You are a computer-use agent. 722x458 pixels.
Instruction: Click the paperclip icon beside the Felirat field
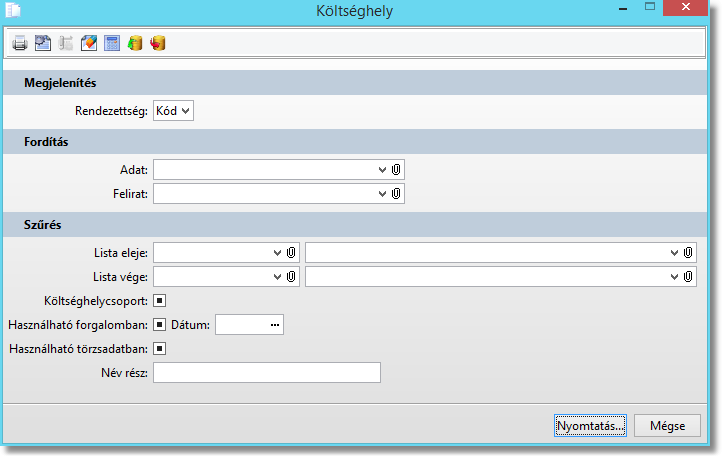396,194
